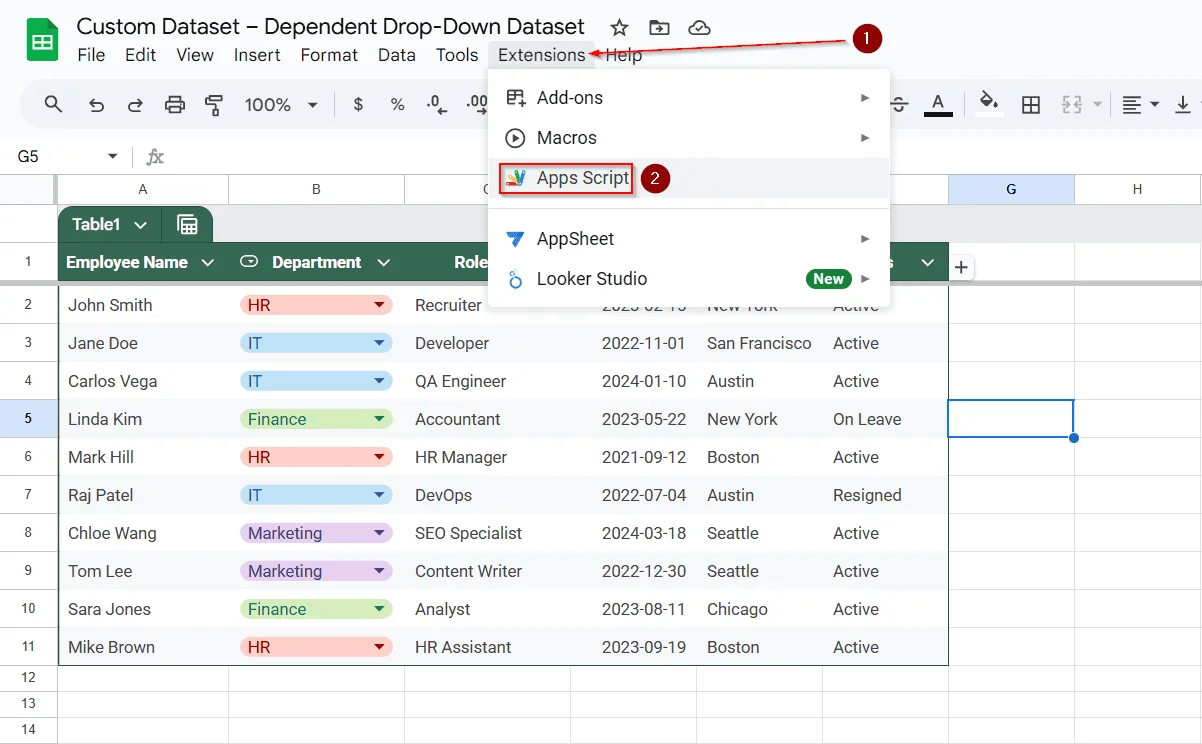
Task: Open Carlos Vega's IT department dropdown
Action: [x=379, y=381]
